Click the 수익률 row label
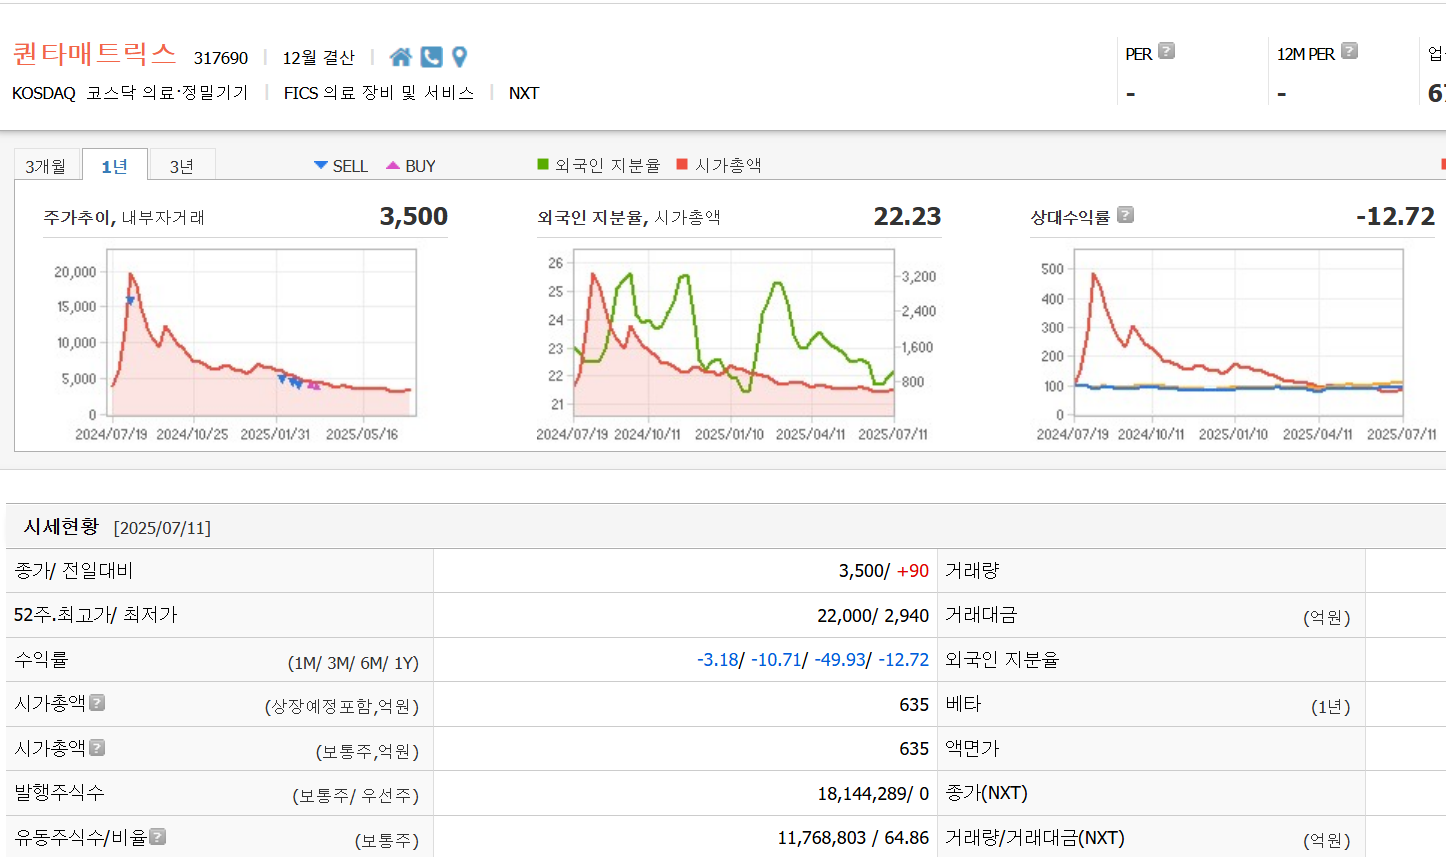This screenshot has width=1446, height=857. coord(41,659)
